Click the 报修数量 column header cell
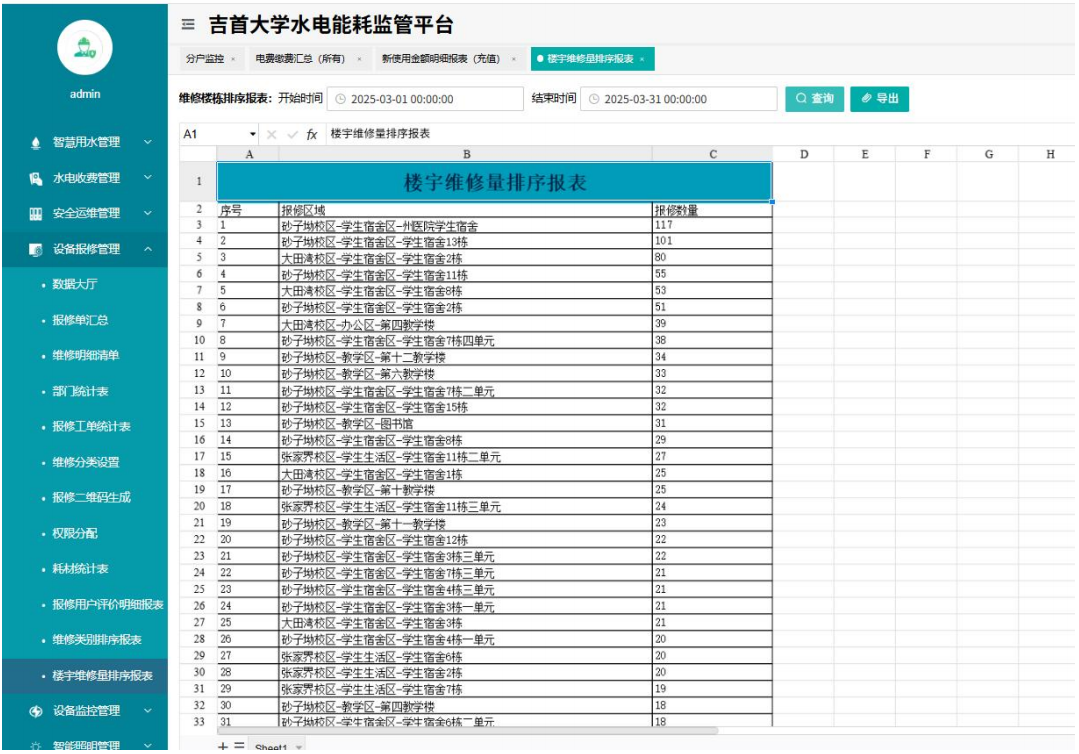 click(x=712, y=210)
